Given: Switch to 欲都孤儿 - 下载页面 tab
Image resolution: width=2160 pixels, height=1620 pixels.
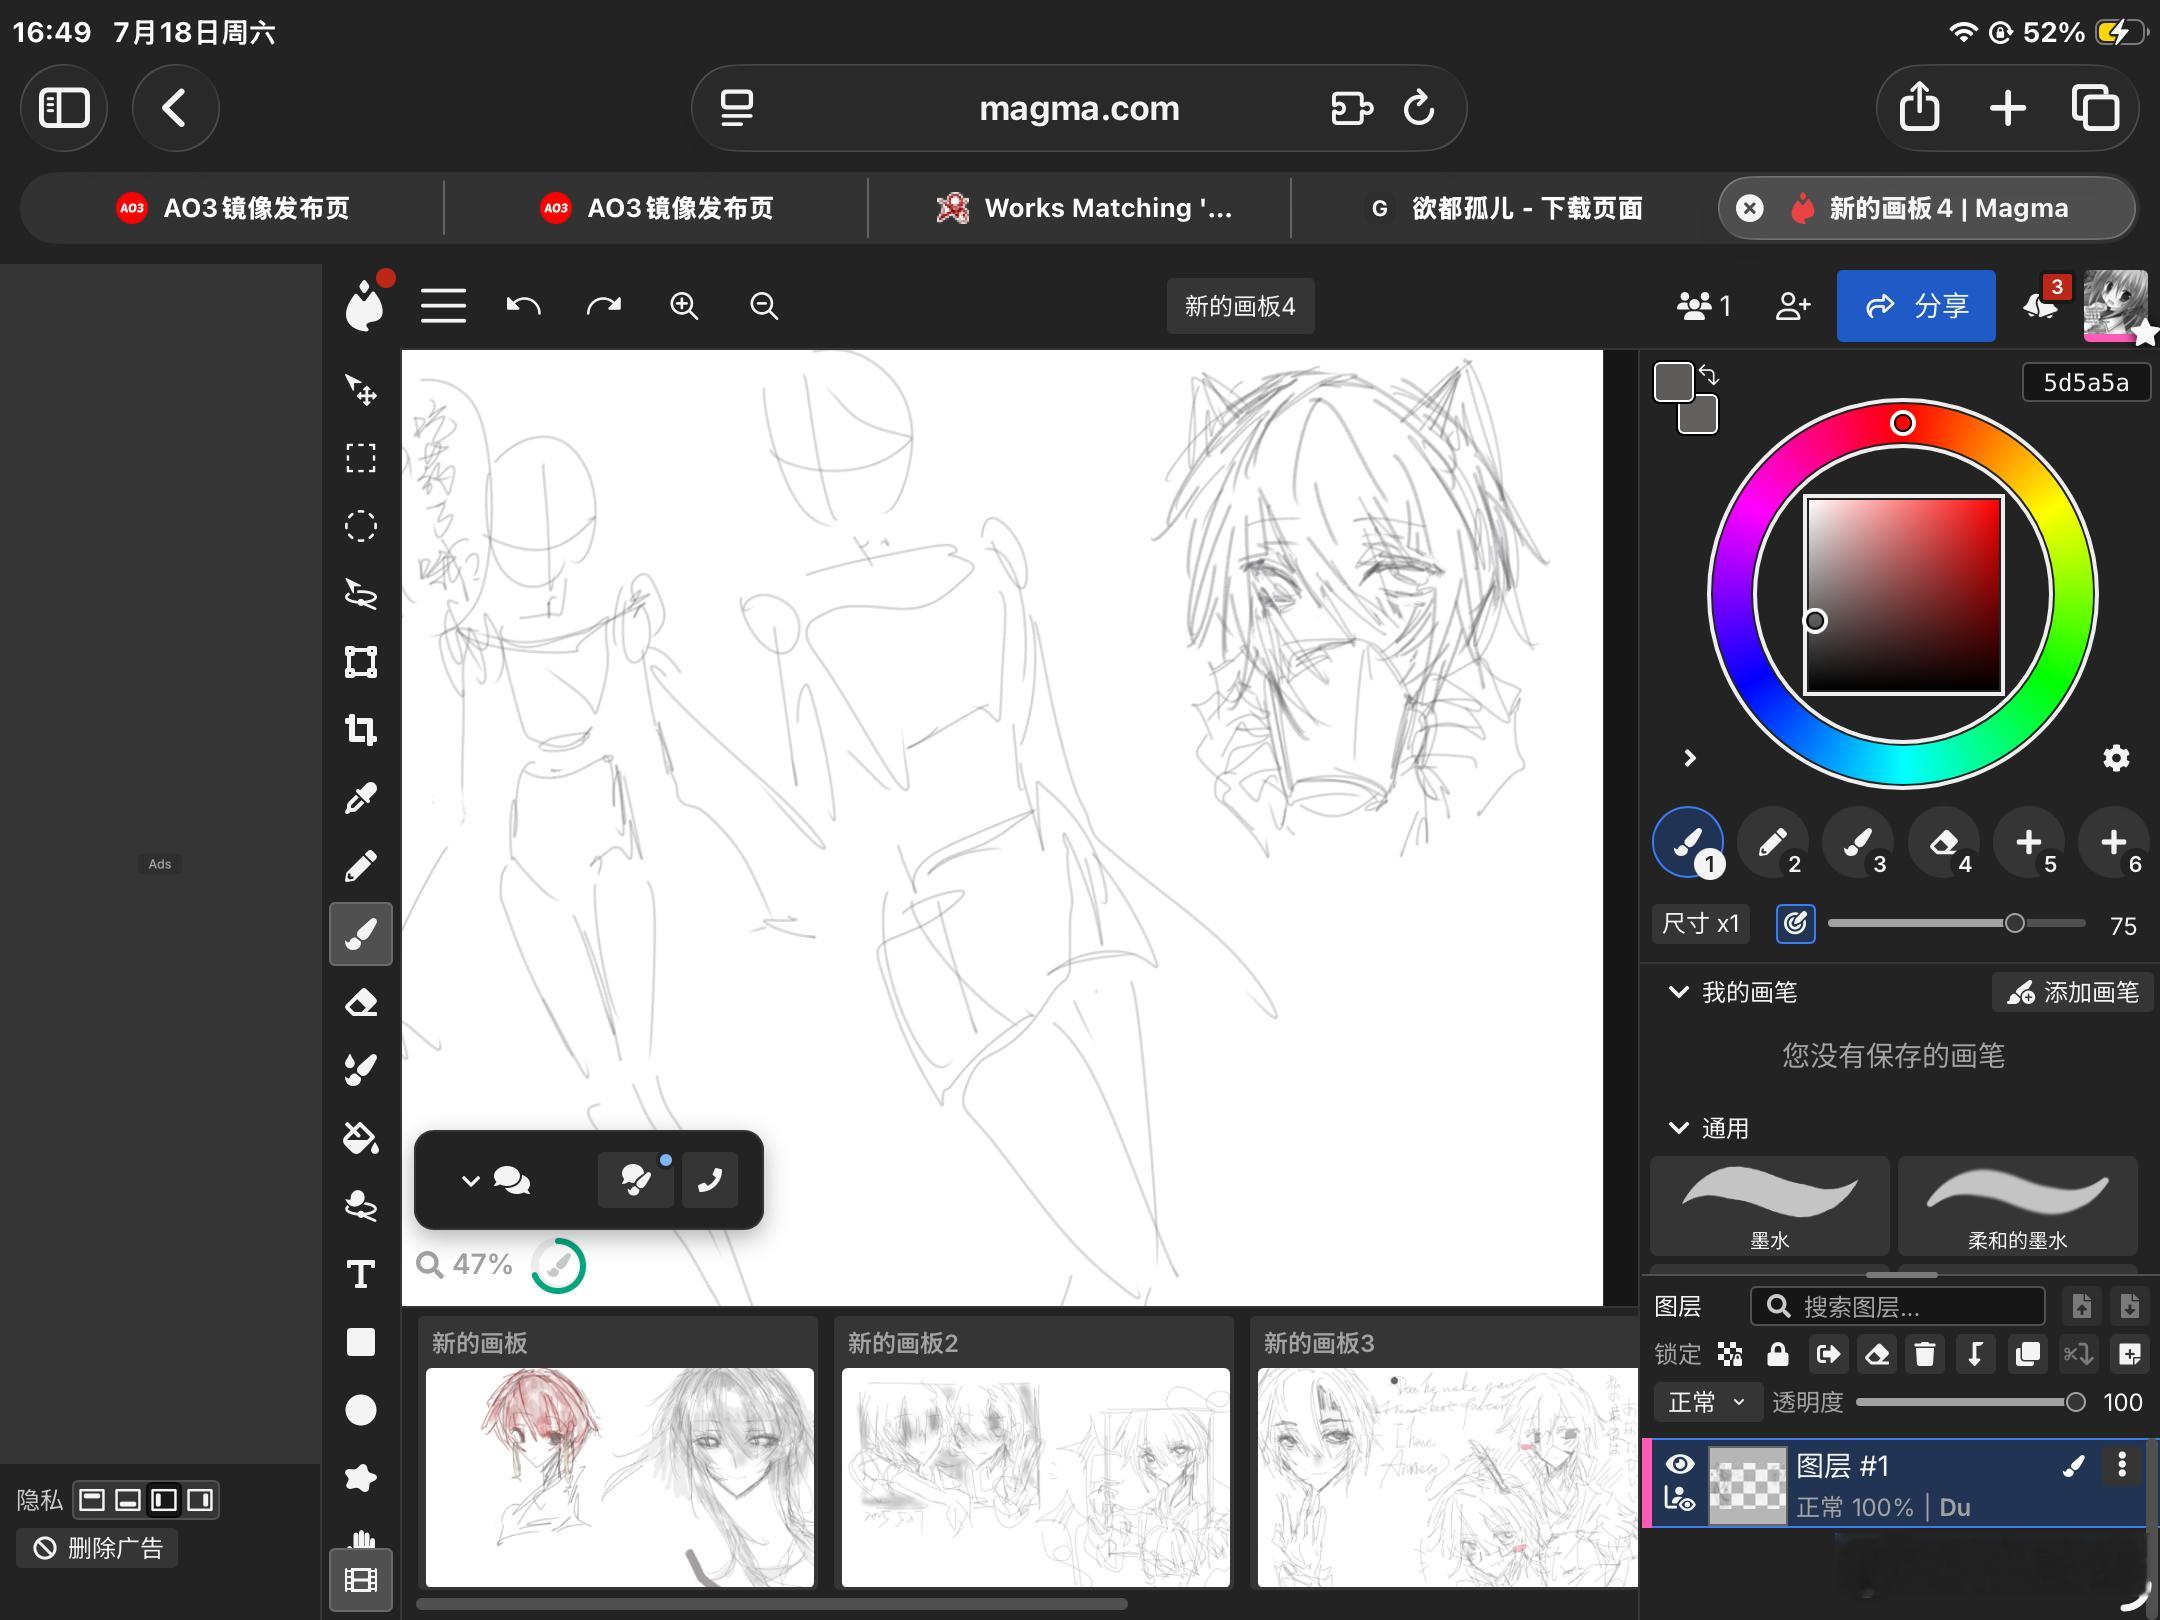Looking at the screenshot, I should click(x=1504, y=208).
